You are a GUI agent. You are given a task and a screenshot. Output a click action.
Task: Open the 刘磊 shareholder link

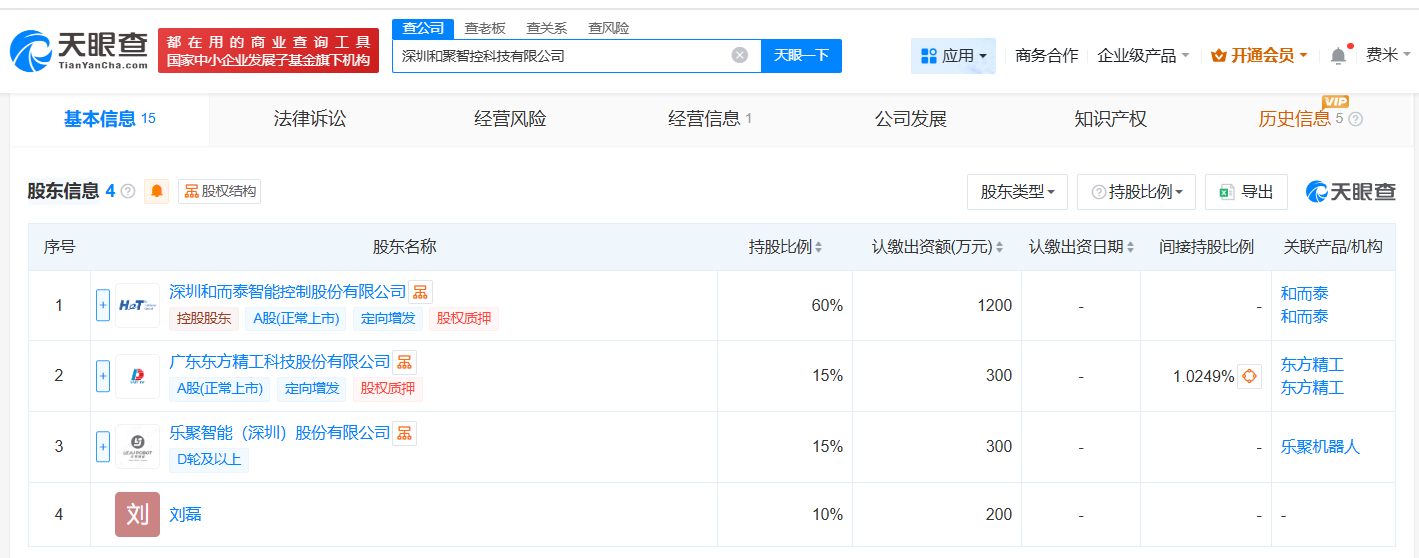tap(186, 515)
